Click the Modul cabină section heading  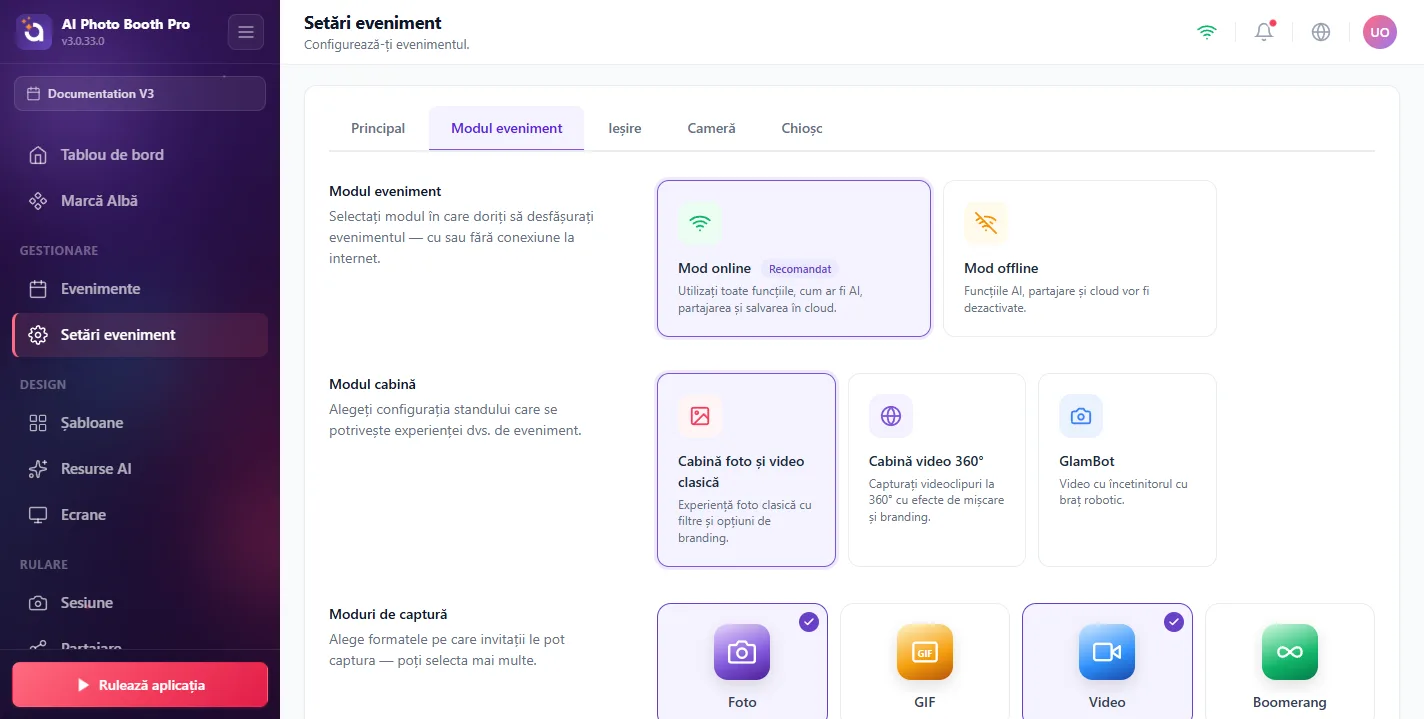coord(372,384)
